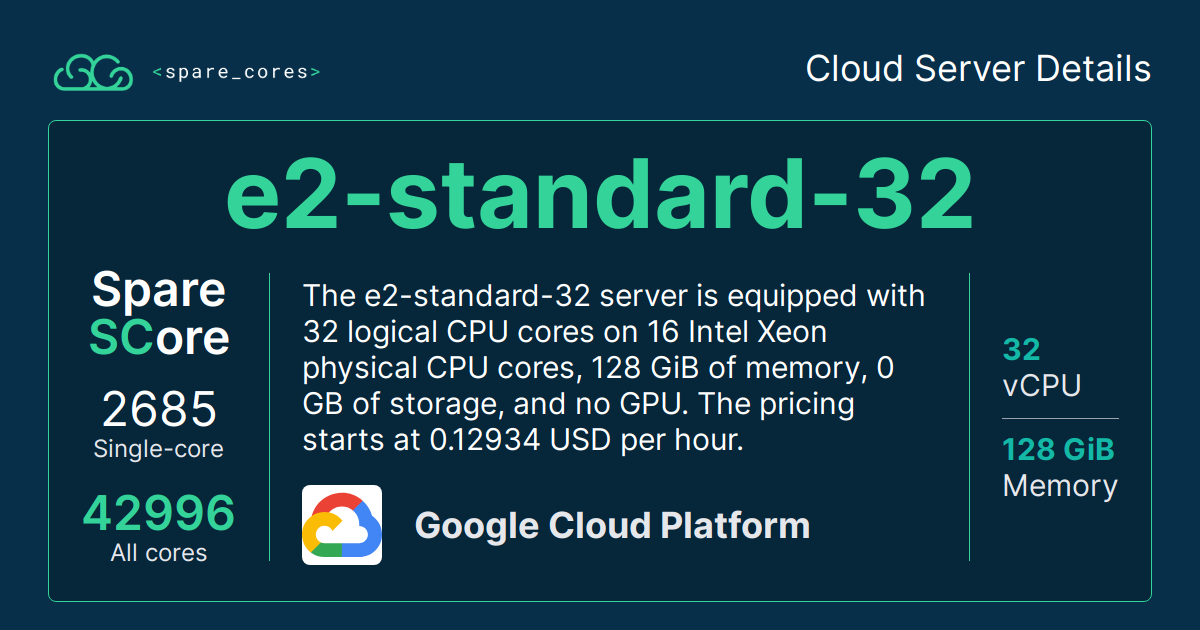Click the Cloud Server Details heading
The image size is (1200, 630).
[x=978, y=69]
